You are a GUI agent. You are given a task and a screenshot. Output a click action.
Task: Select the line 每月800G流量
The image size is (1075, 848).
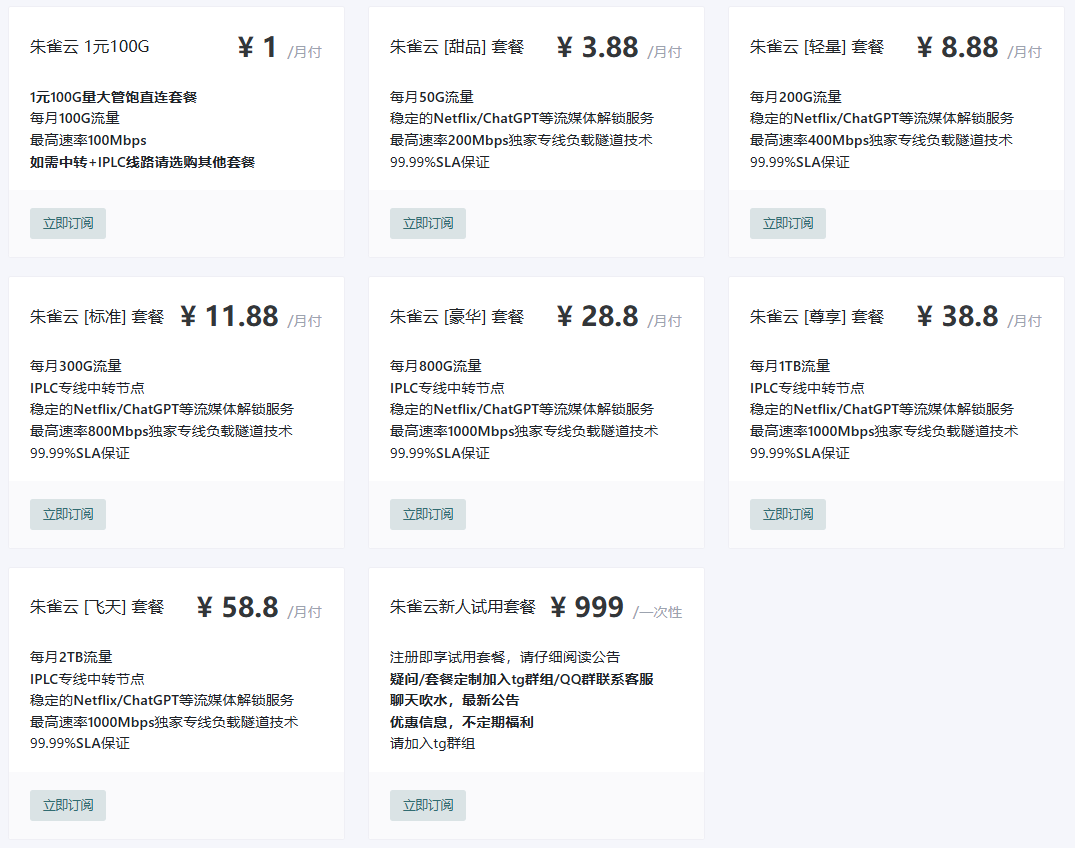click(x=436, y=366)
